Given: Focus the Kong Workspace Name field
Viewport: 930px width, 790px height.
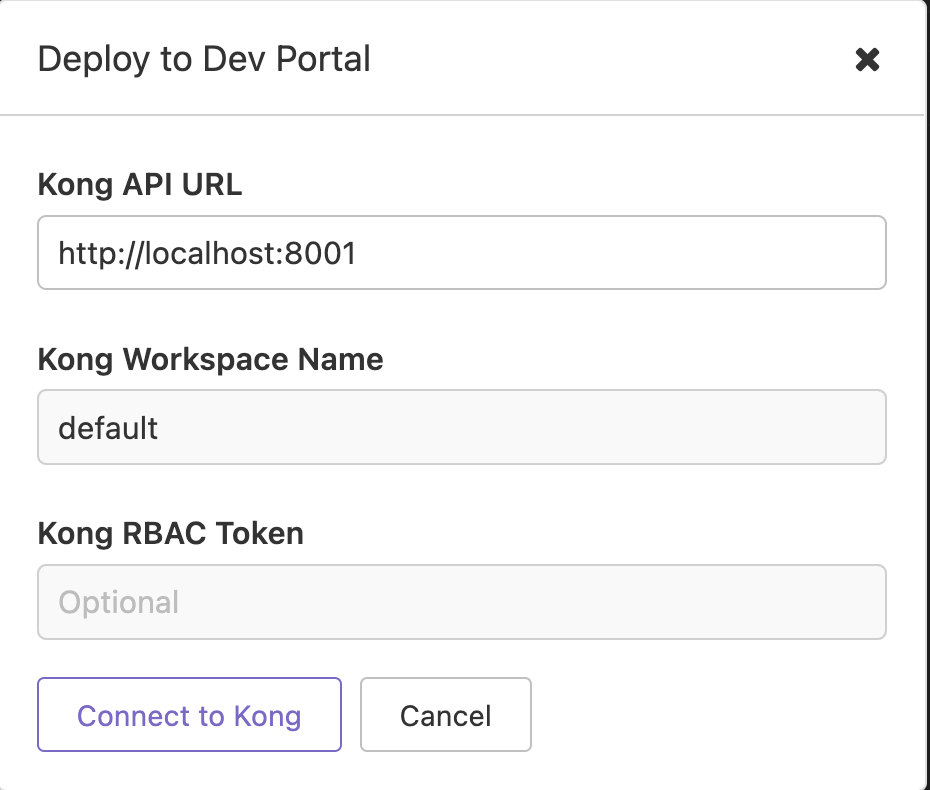Looking at the screenshot, I should [462, 427].
